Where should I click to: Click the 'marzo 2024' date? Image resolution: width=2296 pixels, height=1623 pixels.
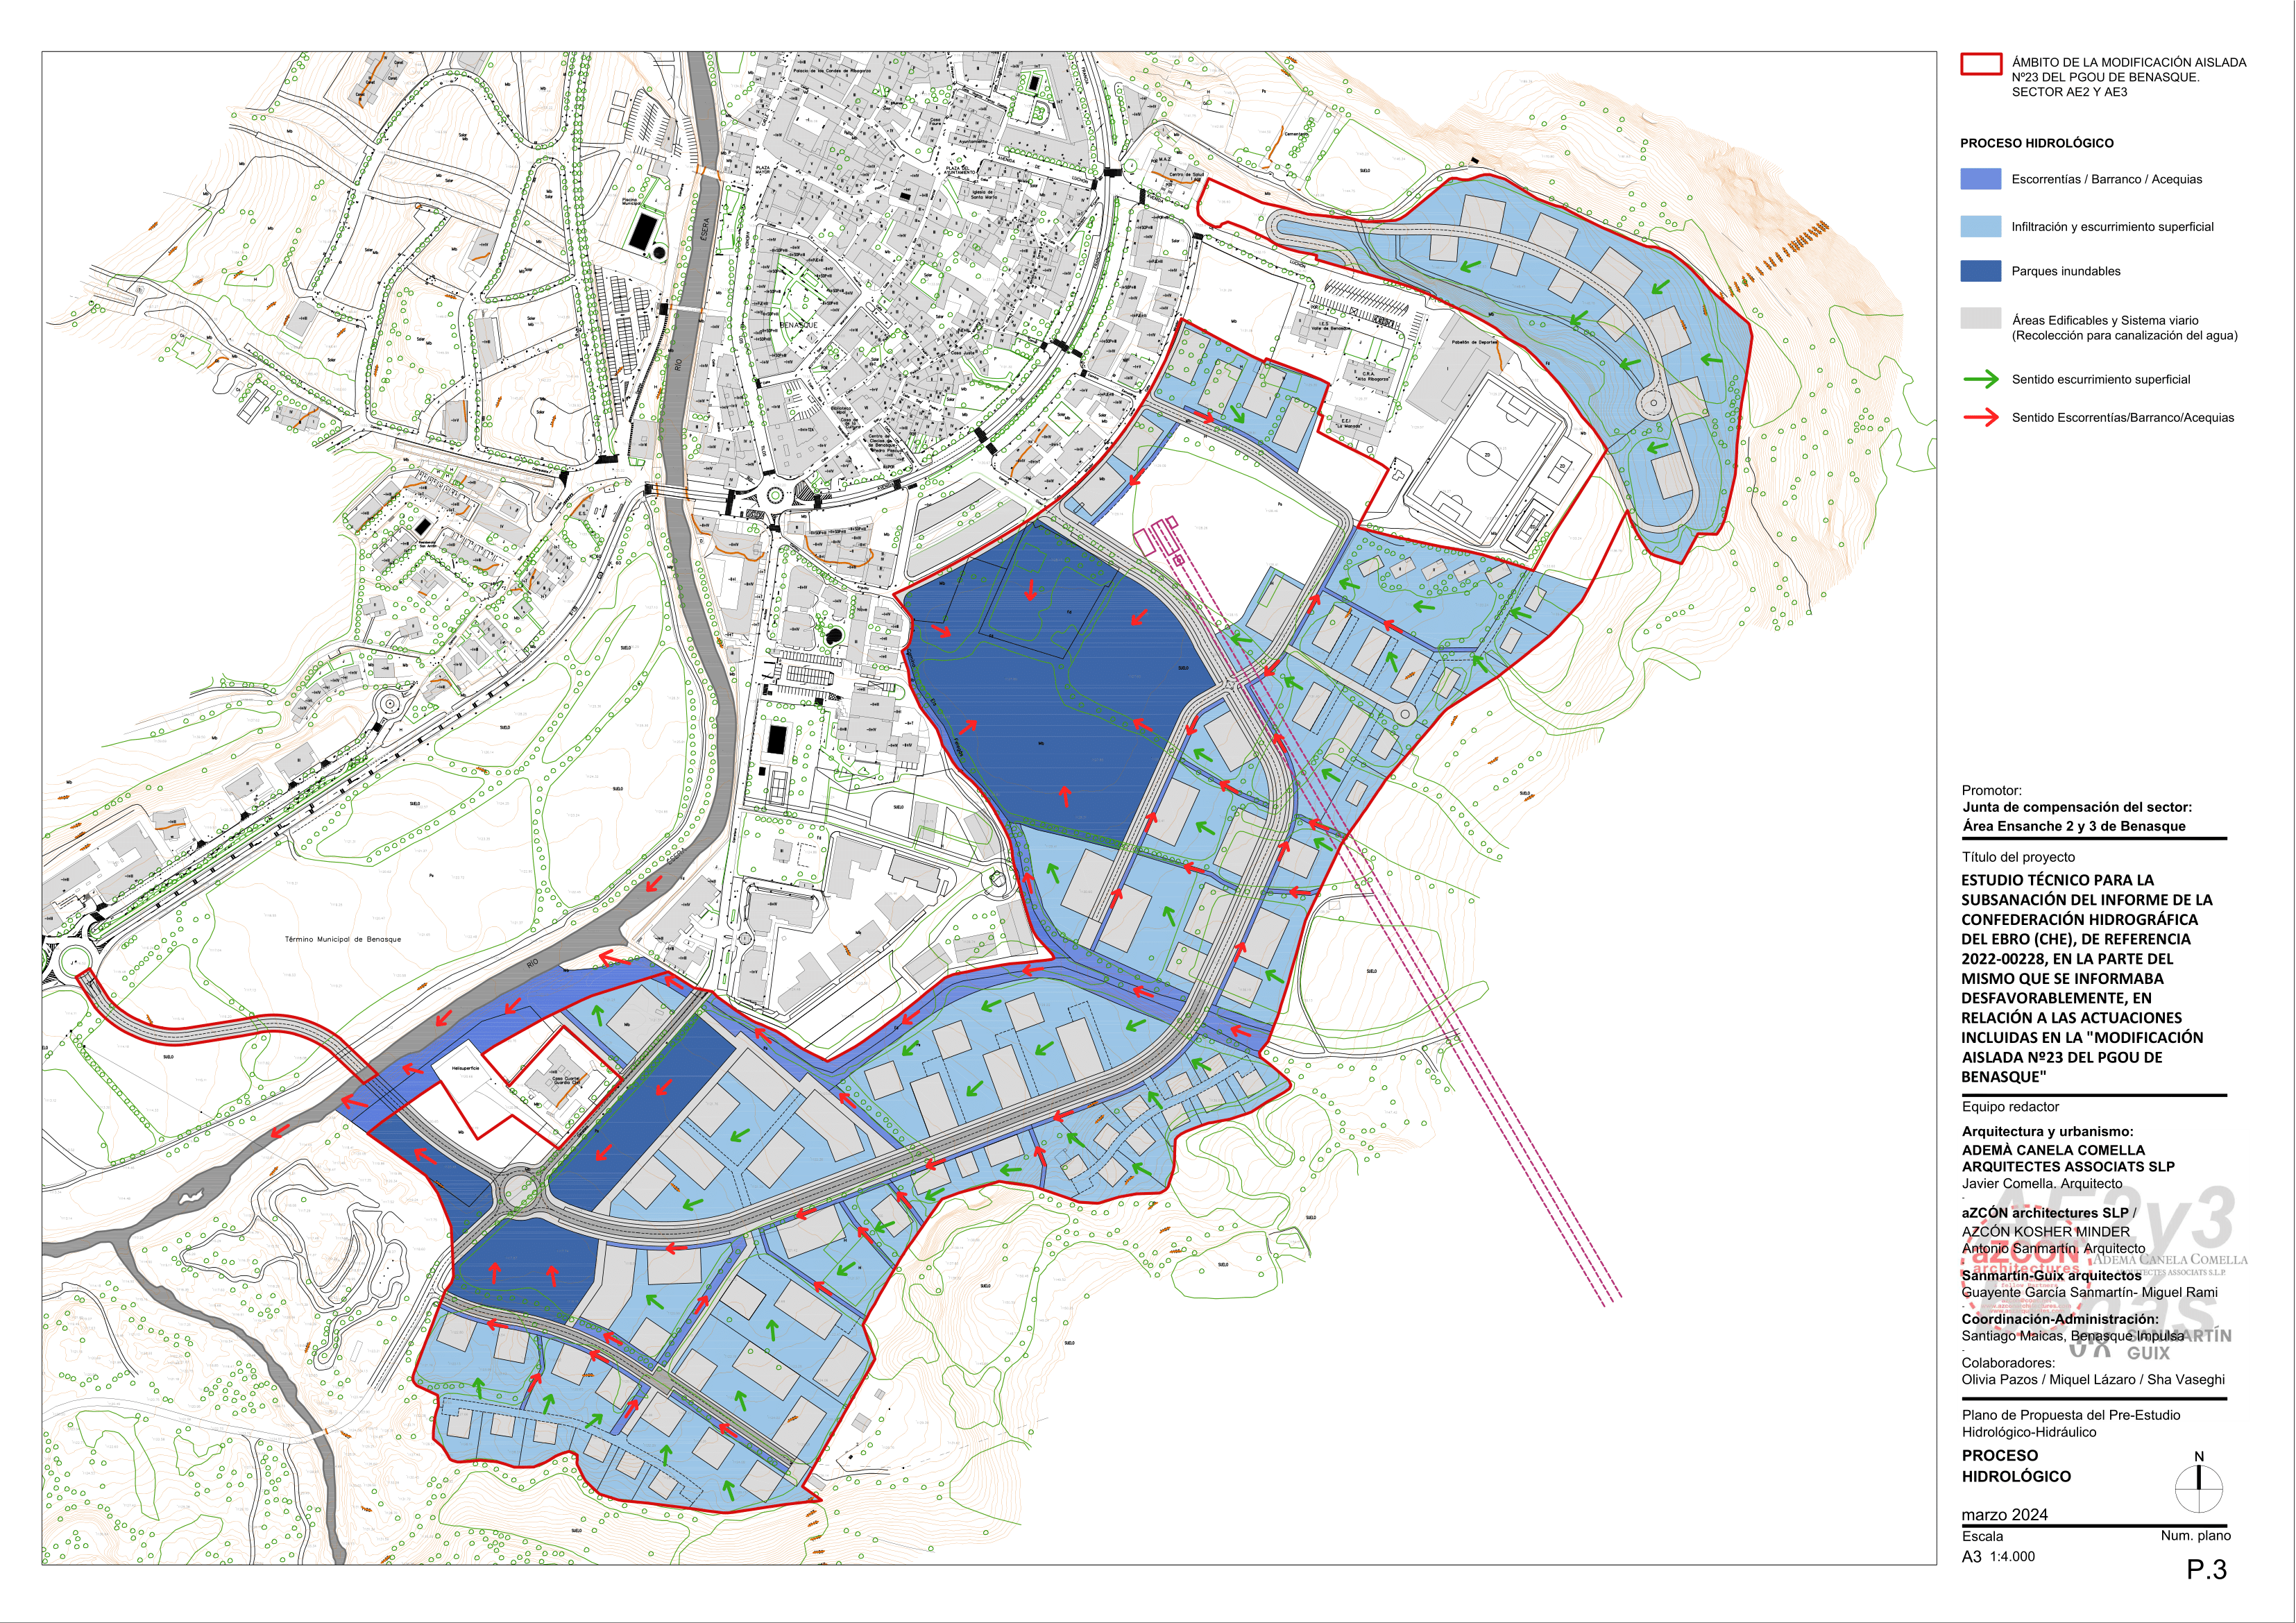(x=2005, y=1515)
